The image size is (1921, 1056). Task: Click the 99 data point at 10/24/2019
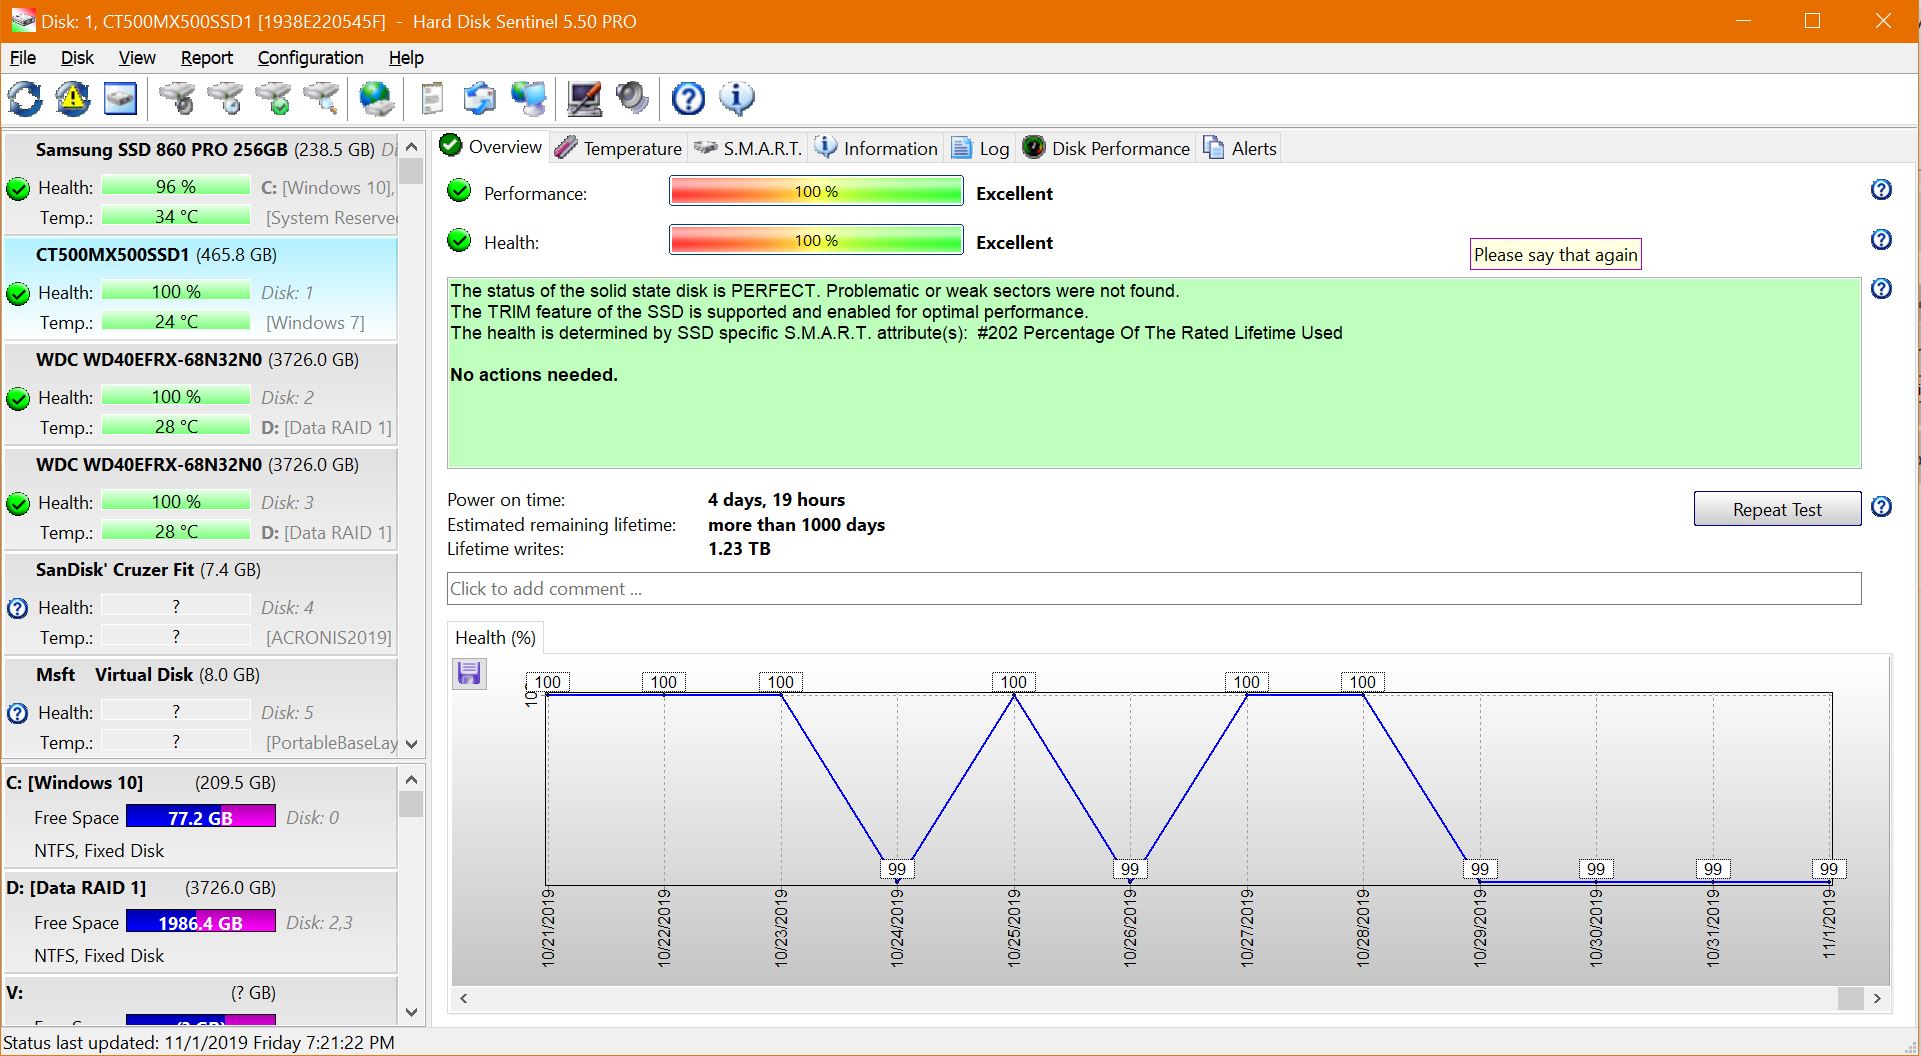coord(897,869)
